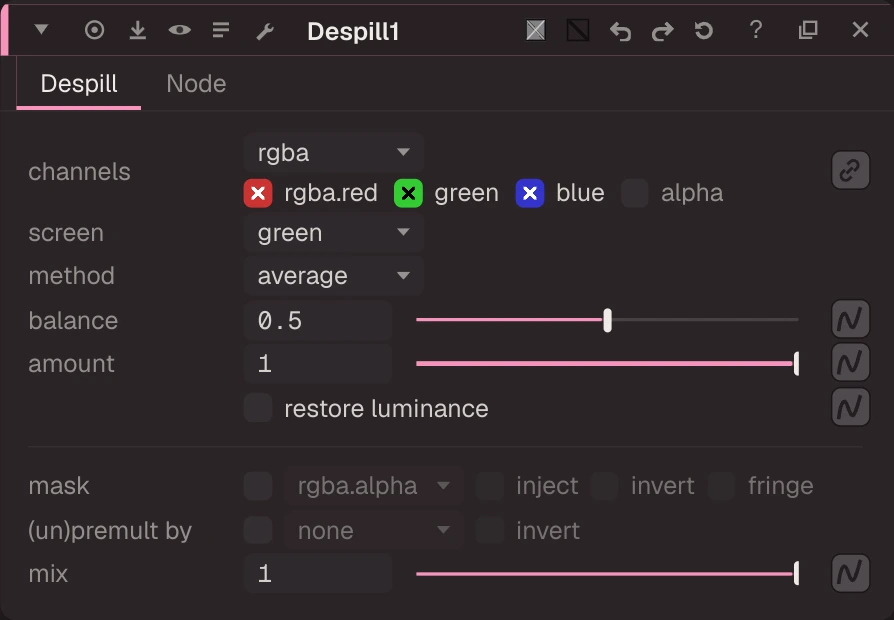The image size is (894, 620).
Task: Open the rgba.alpha mask channel dropdown
Action: (373, 486)
